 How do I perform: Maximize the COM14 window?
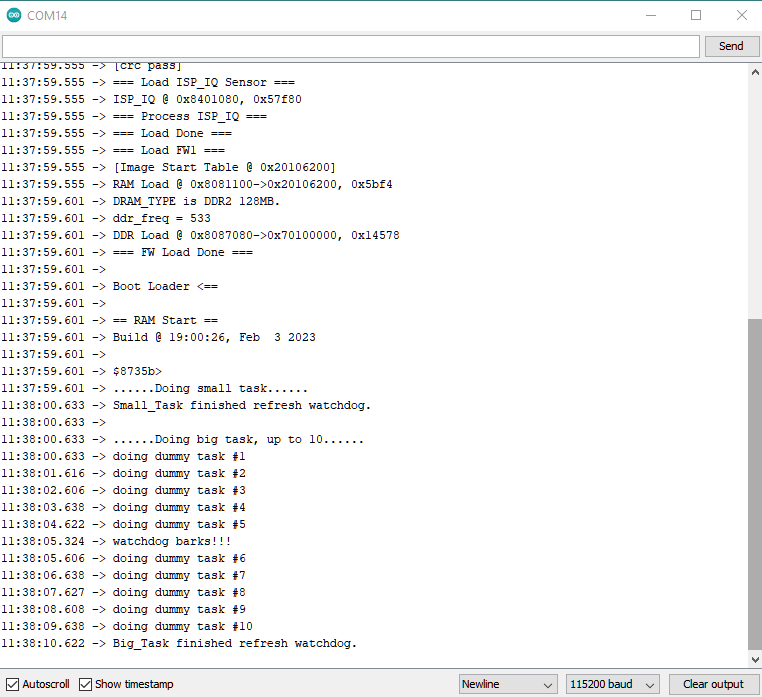(696, 16)
